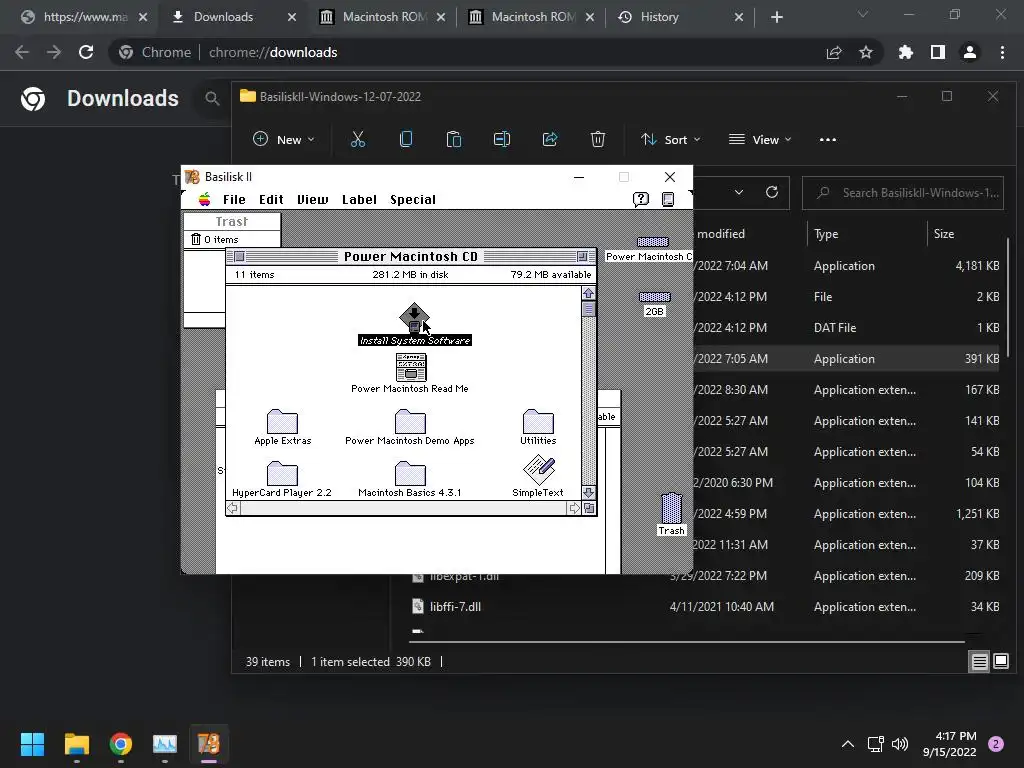
Task: Open File Explorer from the taskbar
Action: tap(76, 744)
